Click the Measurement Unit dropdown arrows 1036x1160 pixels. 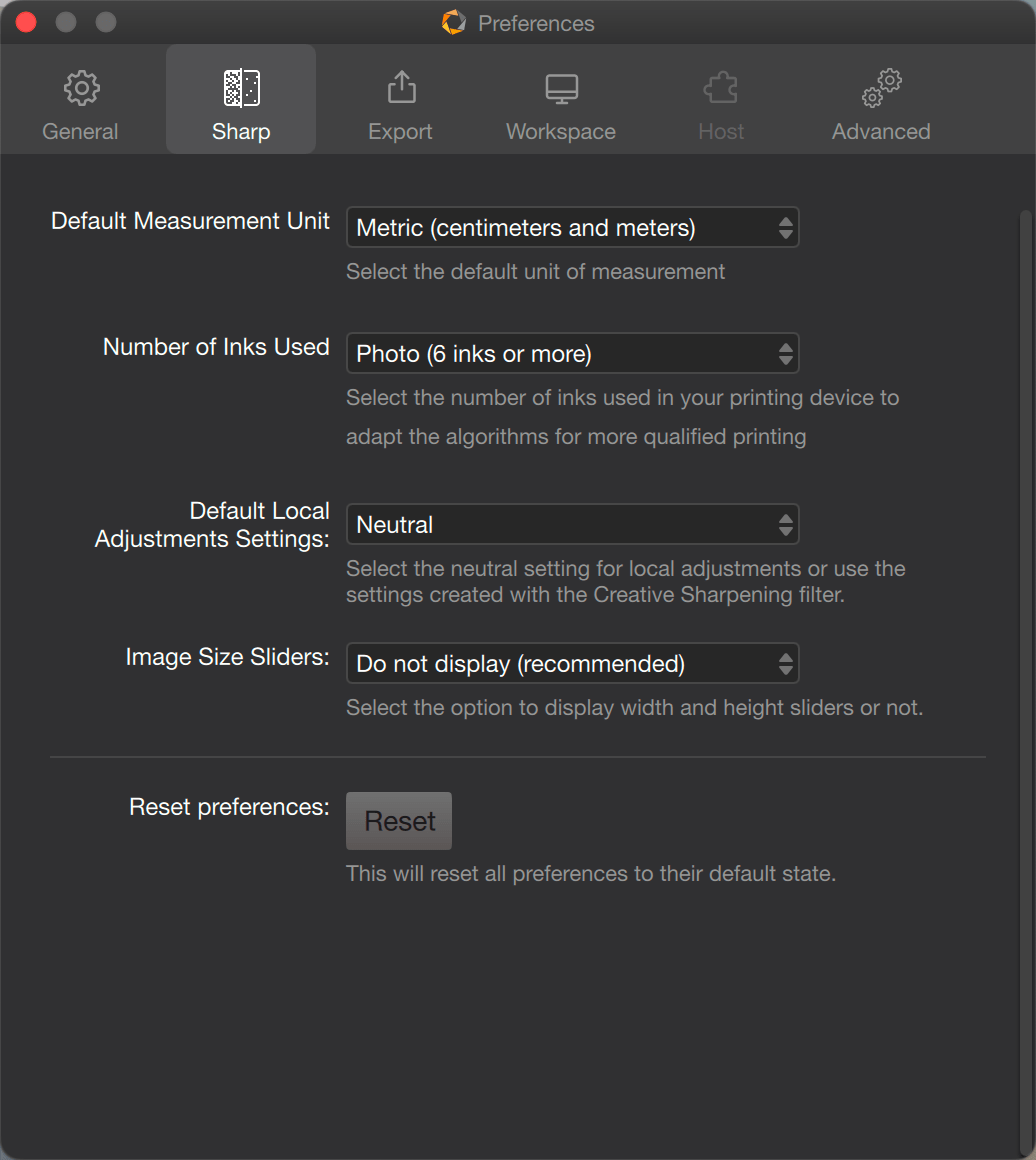point(786,228)
